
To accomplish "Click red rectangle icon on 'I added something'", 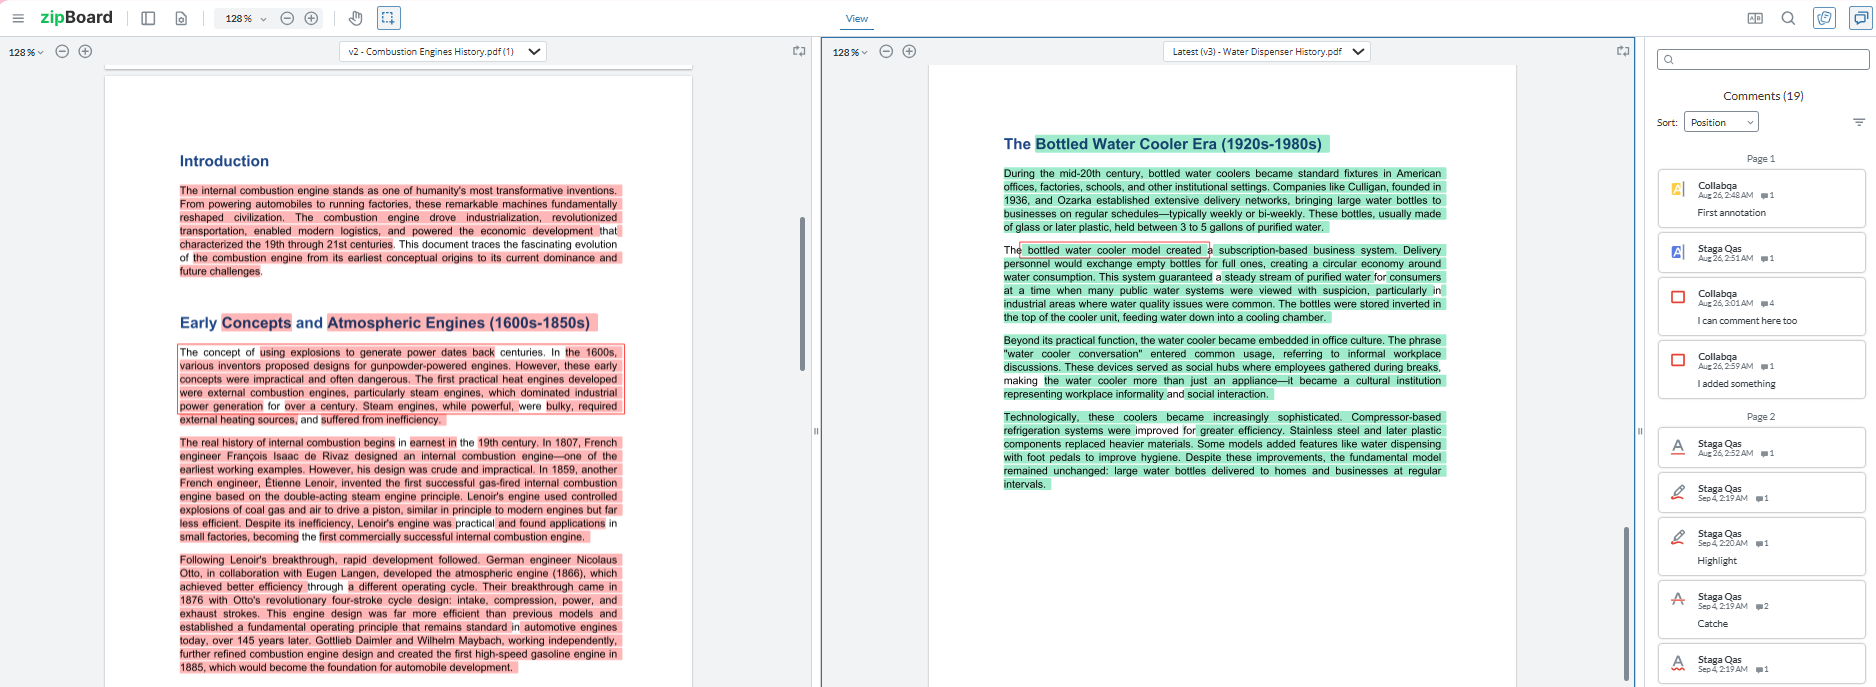I will tap(1678, 360).
